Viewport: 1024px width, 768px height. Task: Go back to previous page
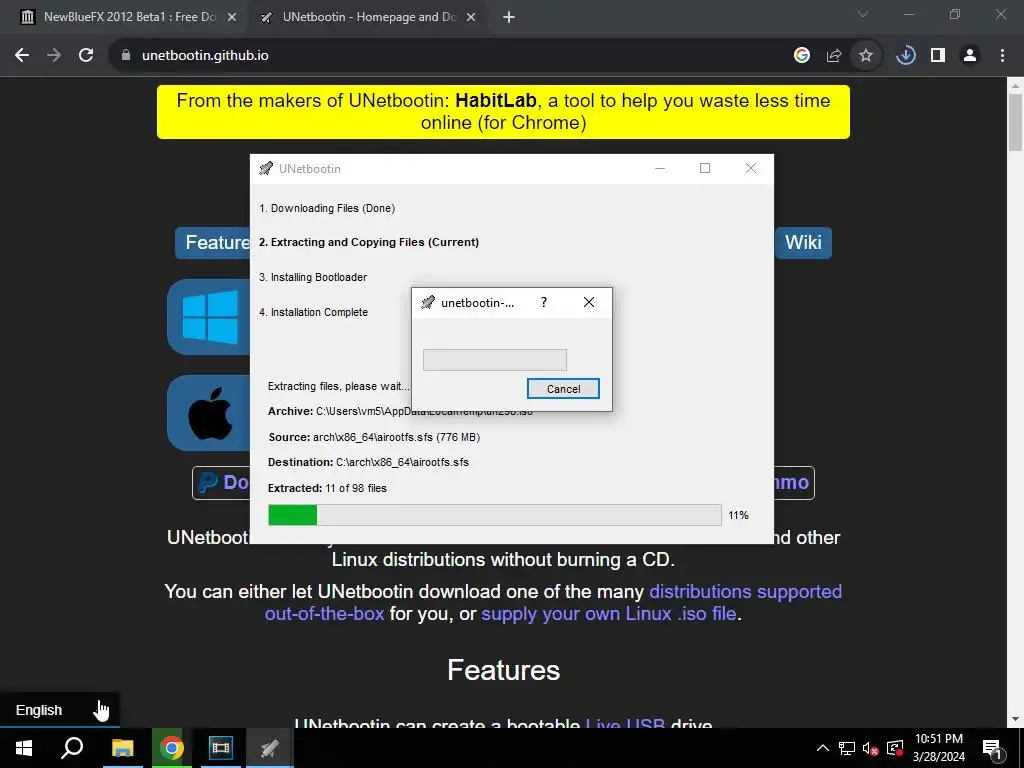pos(22,56)
